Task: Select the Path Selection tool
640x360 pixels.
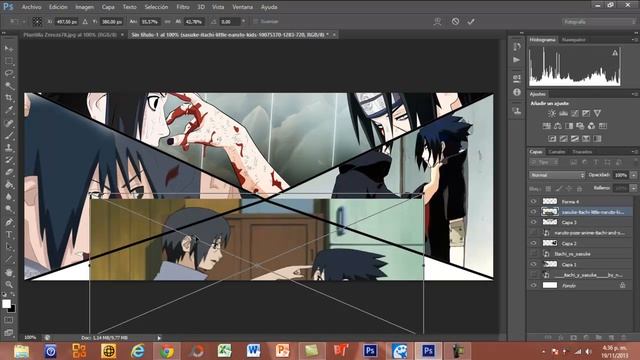Action: (9, 247)
